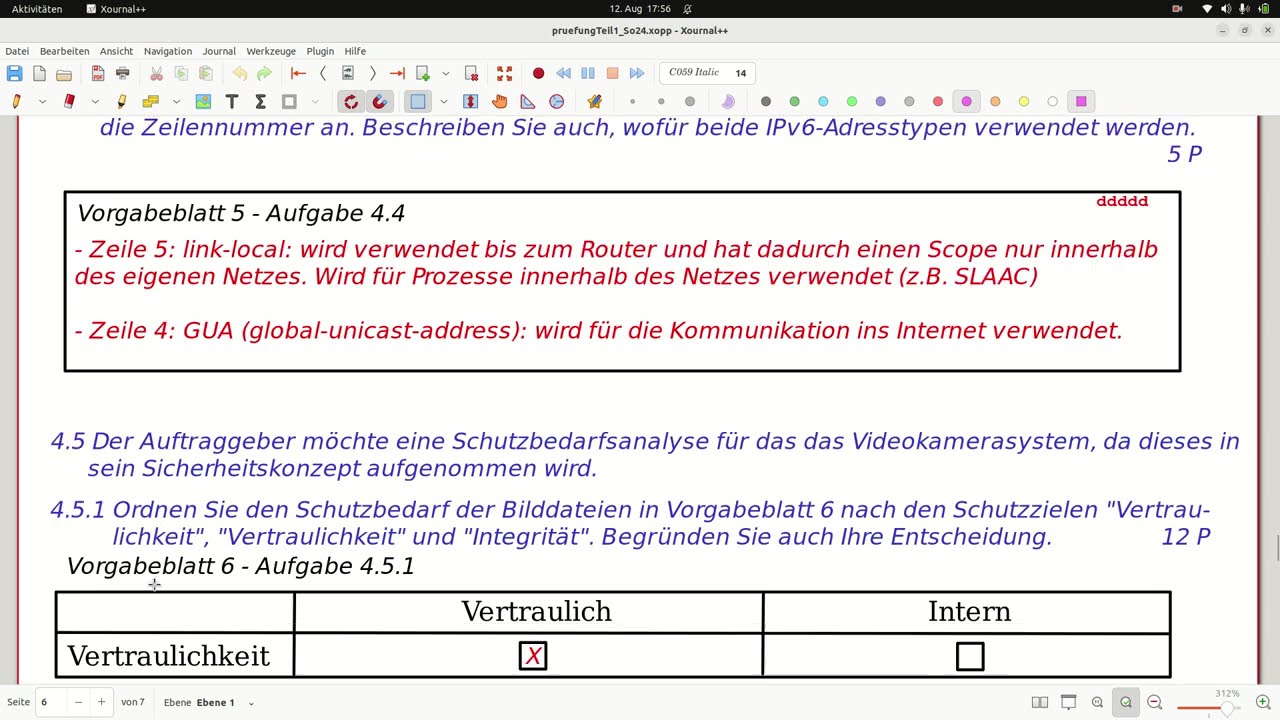This screenshot has height=720, width=1280.
Task: Go to the previous page
Action: click(x=323, y=73)
